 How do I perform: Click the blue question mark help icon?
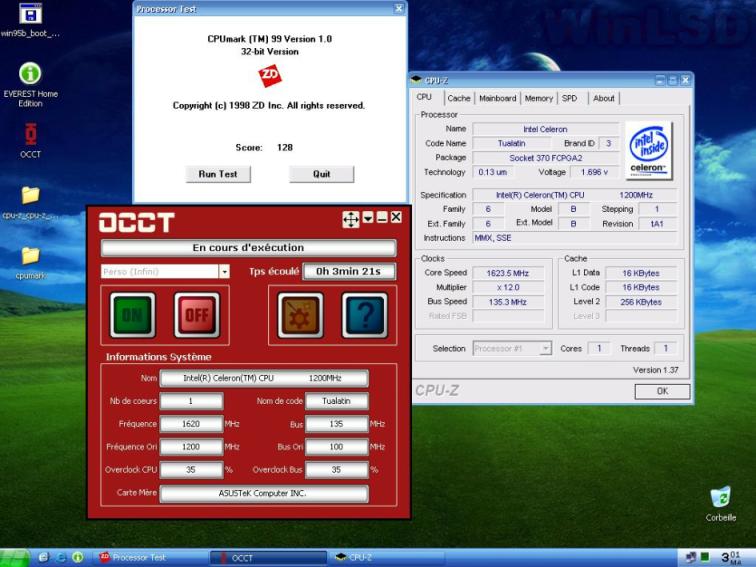(364, 315)
